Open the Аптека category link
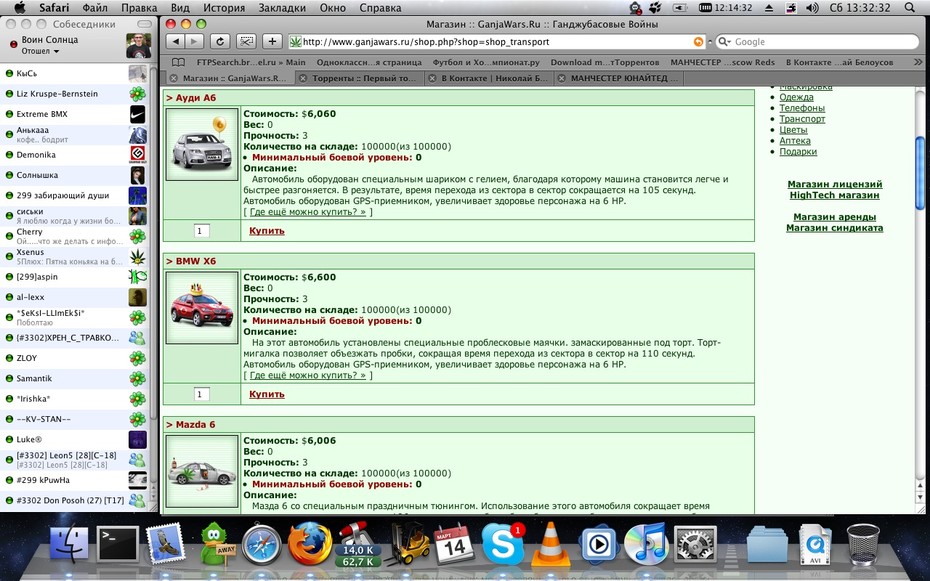930x581 pixels. click(795, 141)
